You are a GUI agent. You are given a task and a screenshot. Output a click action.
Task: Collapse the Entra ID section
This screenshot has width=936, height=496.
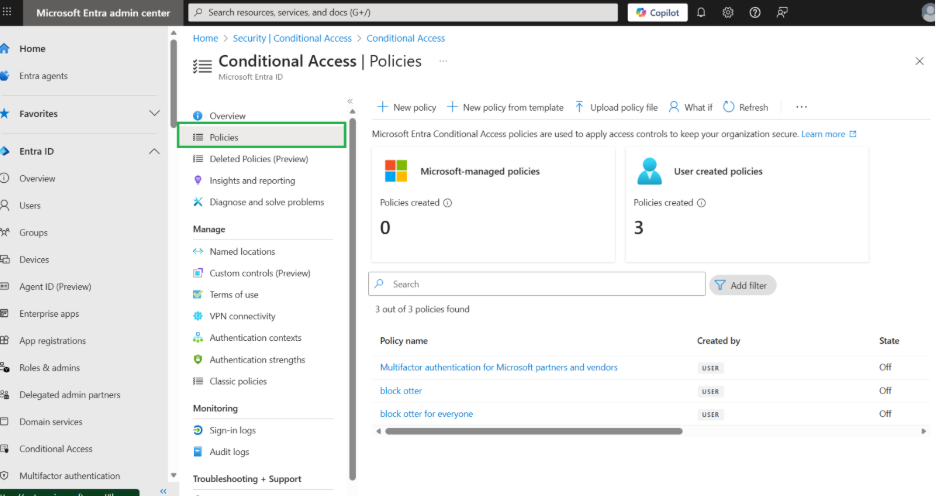[154, 151]
